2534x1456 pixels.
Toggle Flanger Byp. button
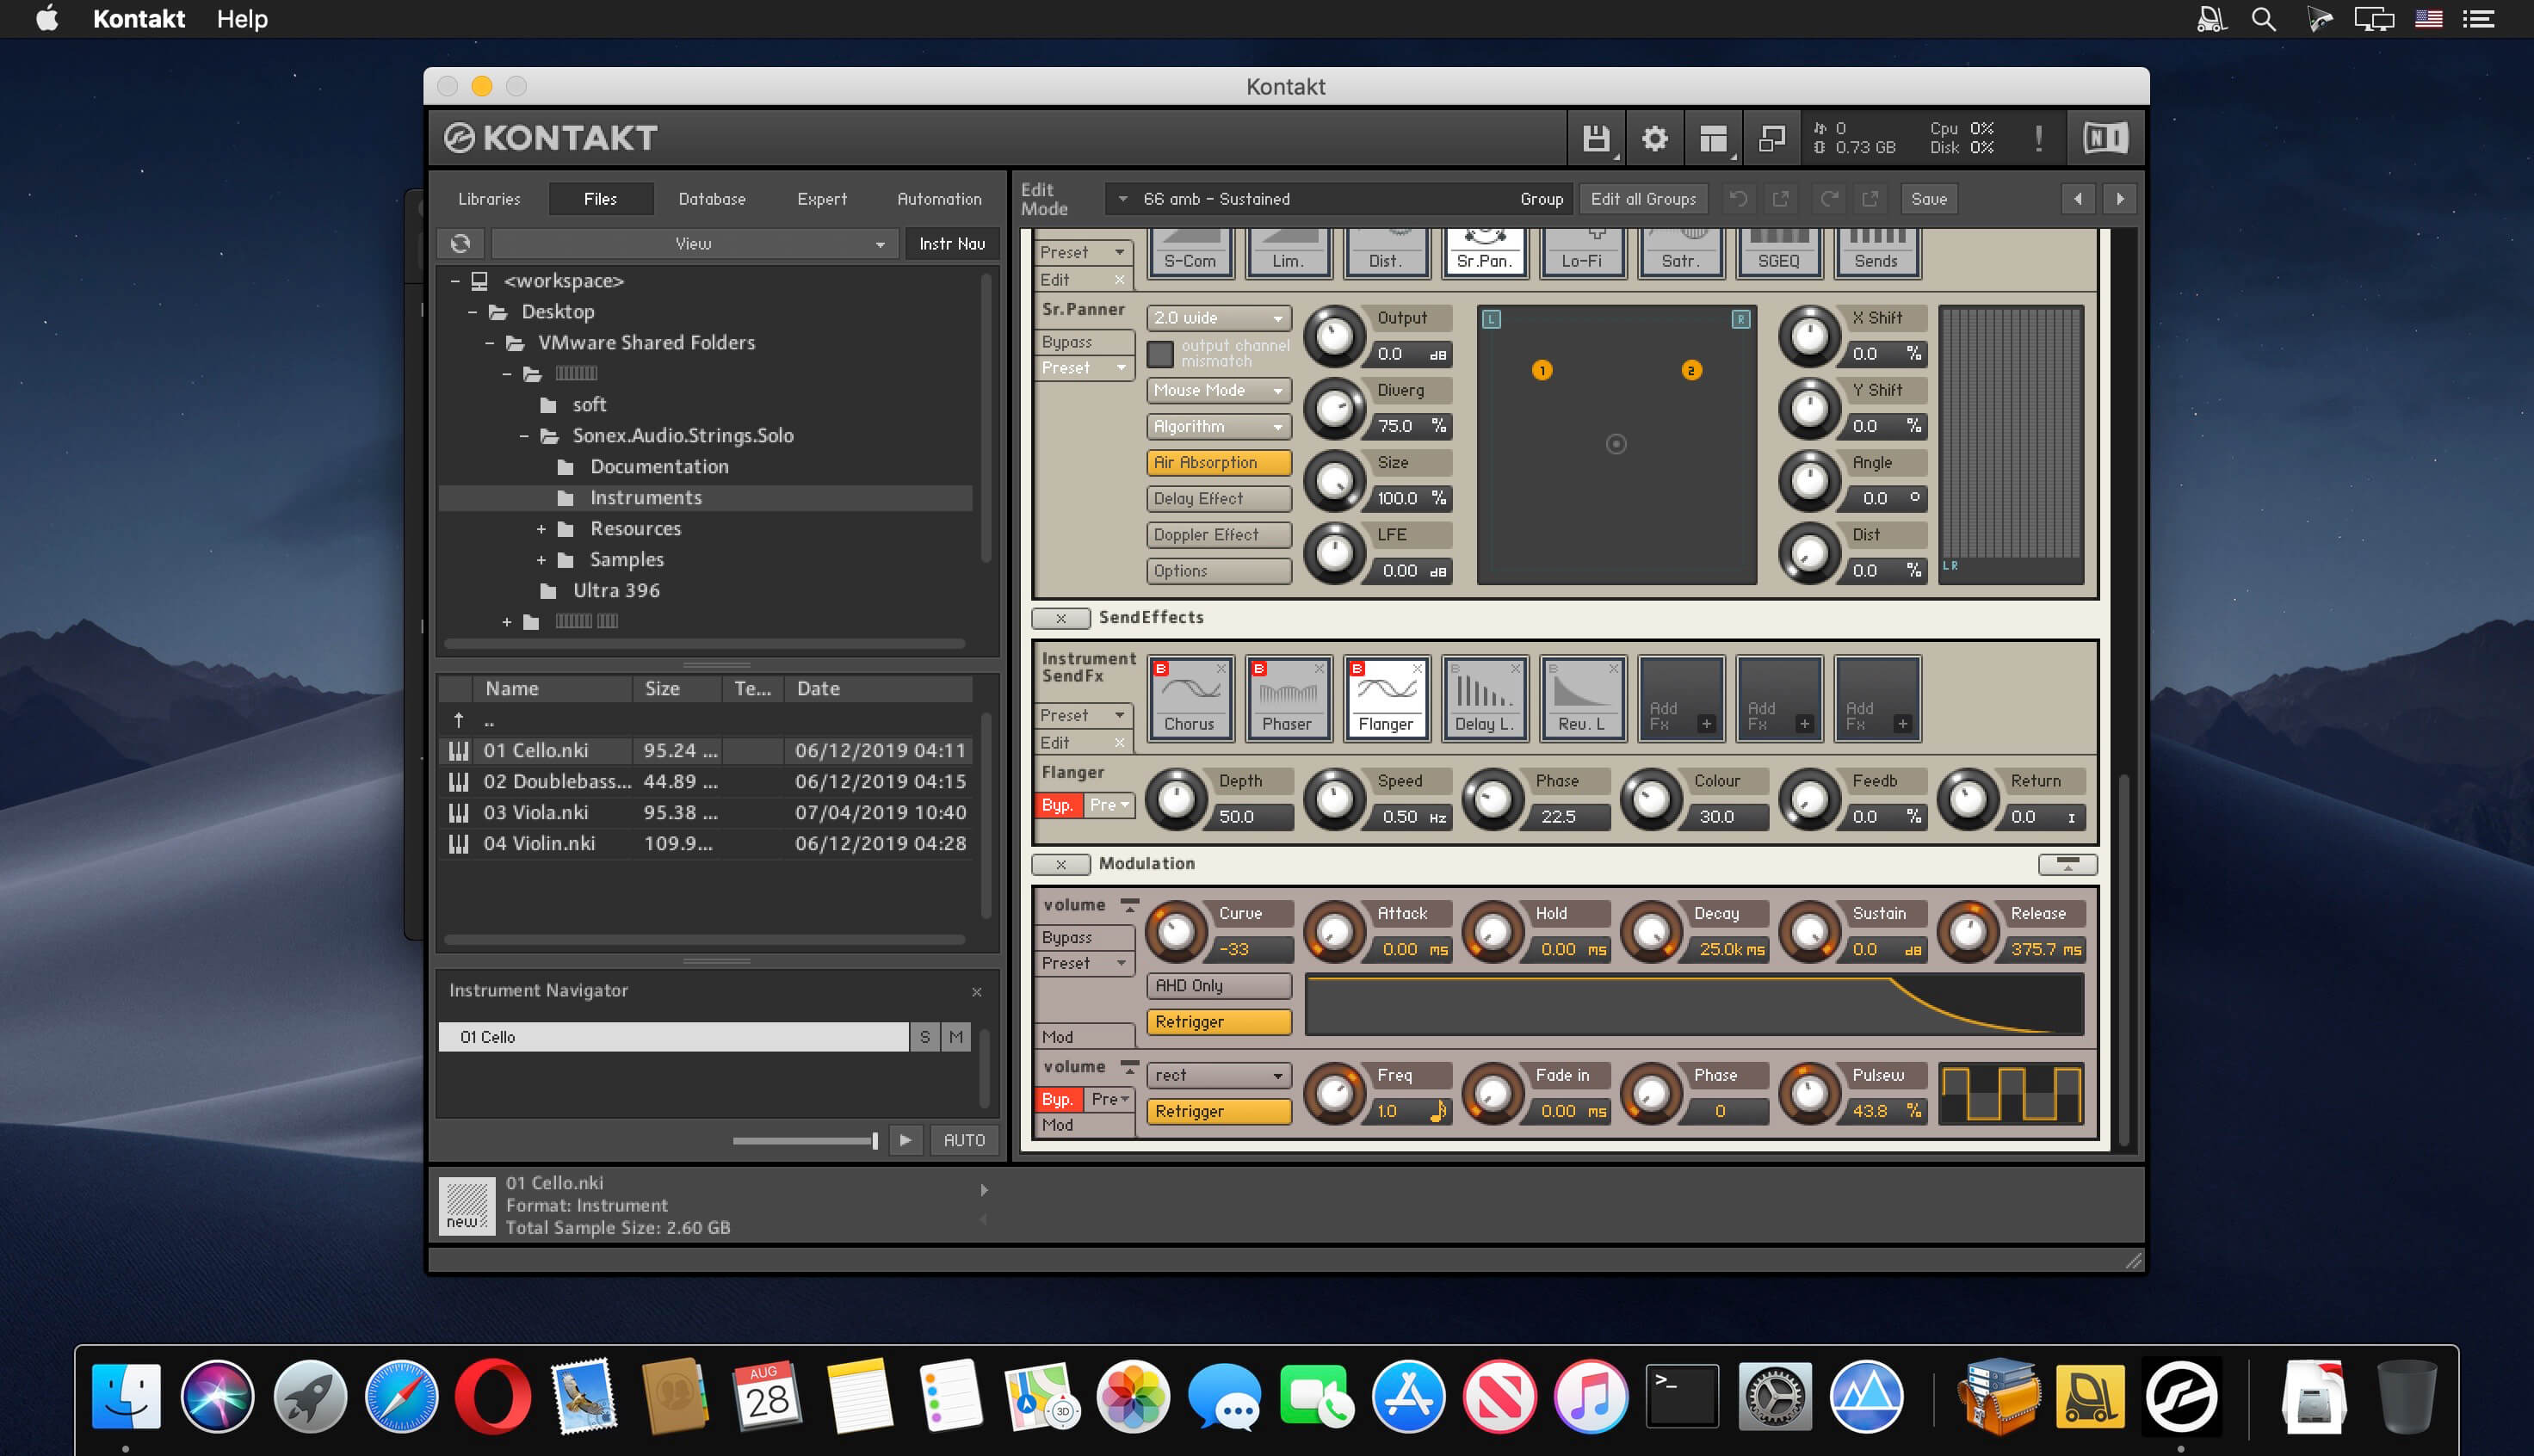coord(1058,805)
